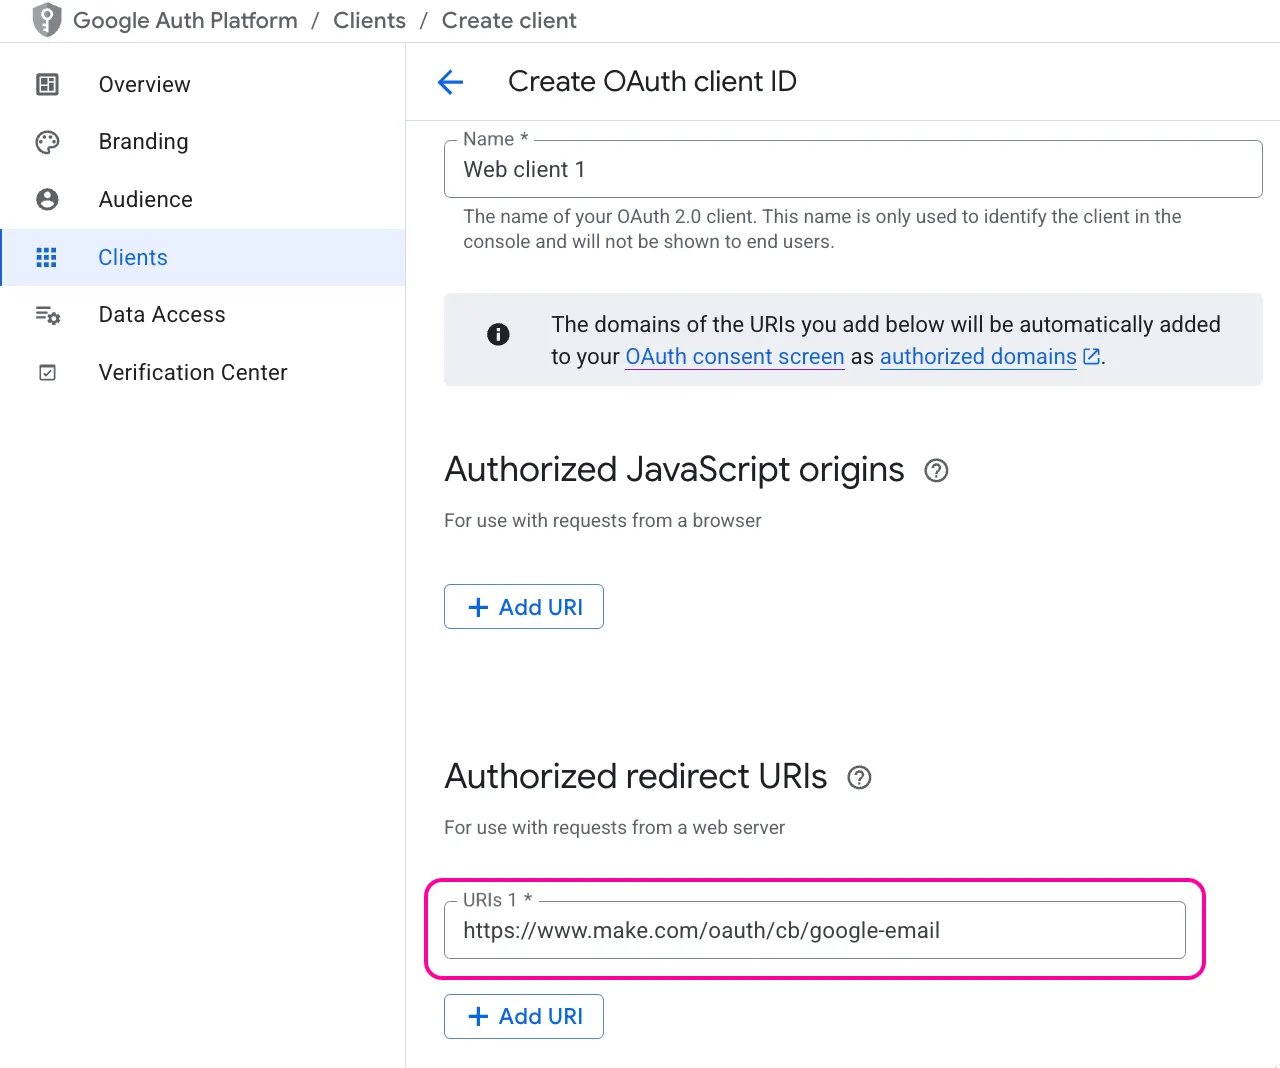Focus the URIs 1 redirect URI field

click(815, 930)
